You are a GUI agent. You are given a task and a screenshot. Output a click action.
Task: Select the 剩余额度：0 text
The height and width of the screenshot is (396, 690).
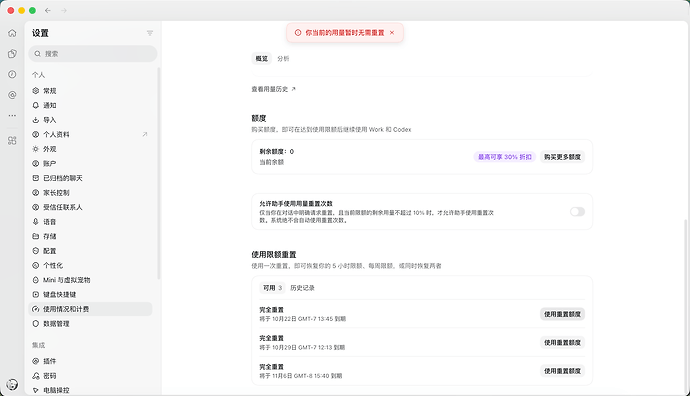[x=276, y=151]
